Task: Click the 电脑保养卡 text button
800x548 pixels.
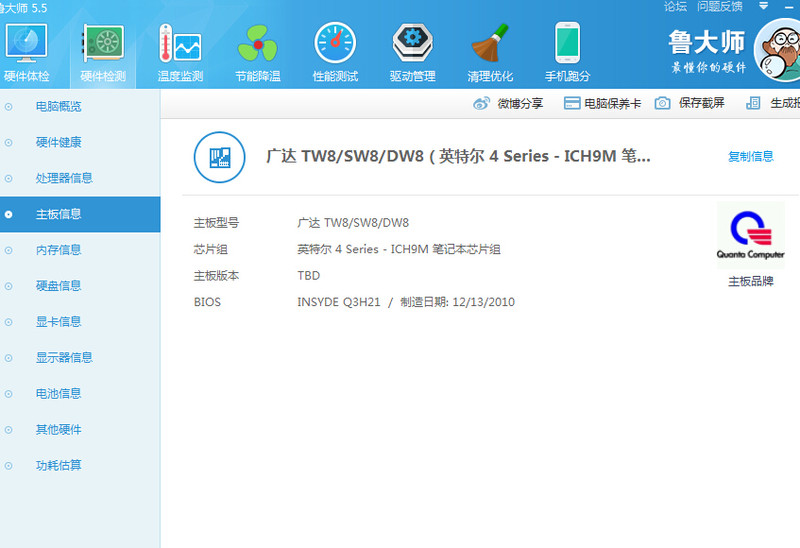Action: coord(612,104)
